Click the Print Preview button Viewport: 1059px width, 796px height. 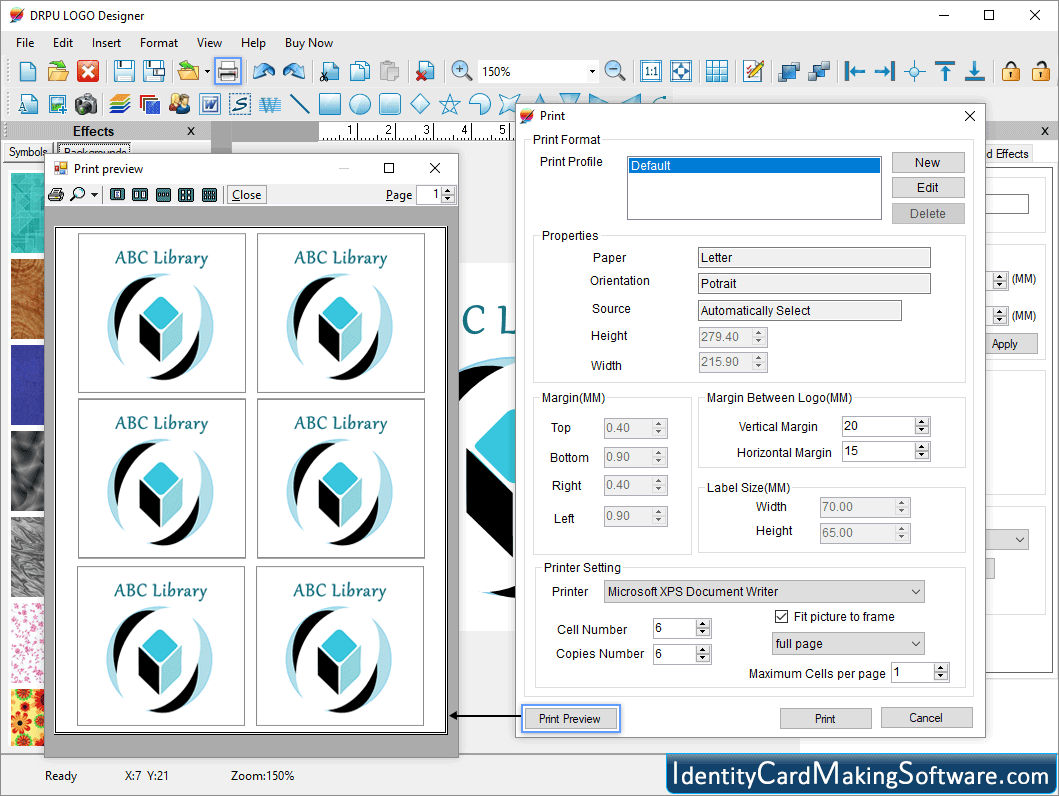point(570,718)
